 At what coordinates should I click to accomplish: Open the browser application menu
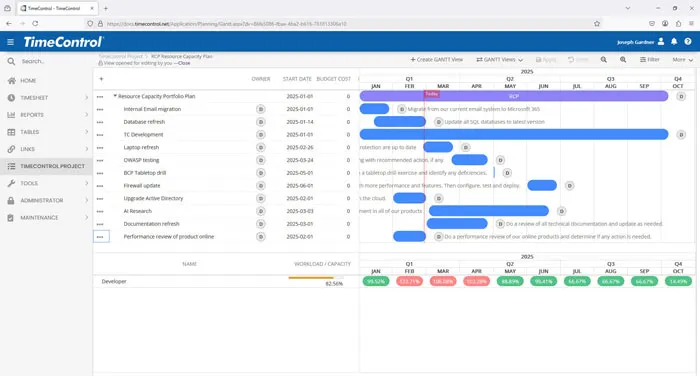tap(691, 24)
